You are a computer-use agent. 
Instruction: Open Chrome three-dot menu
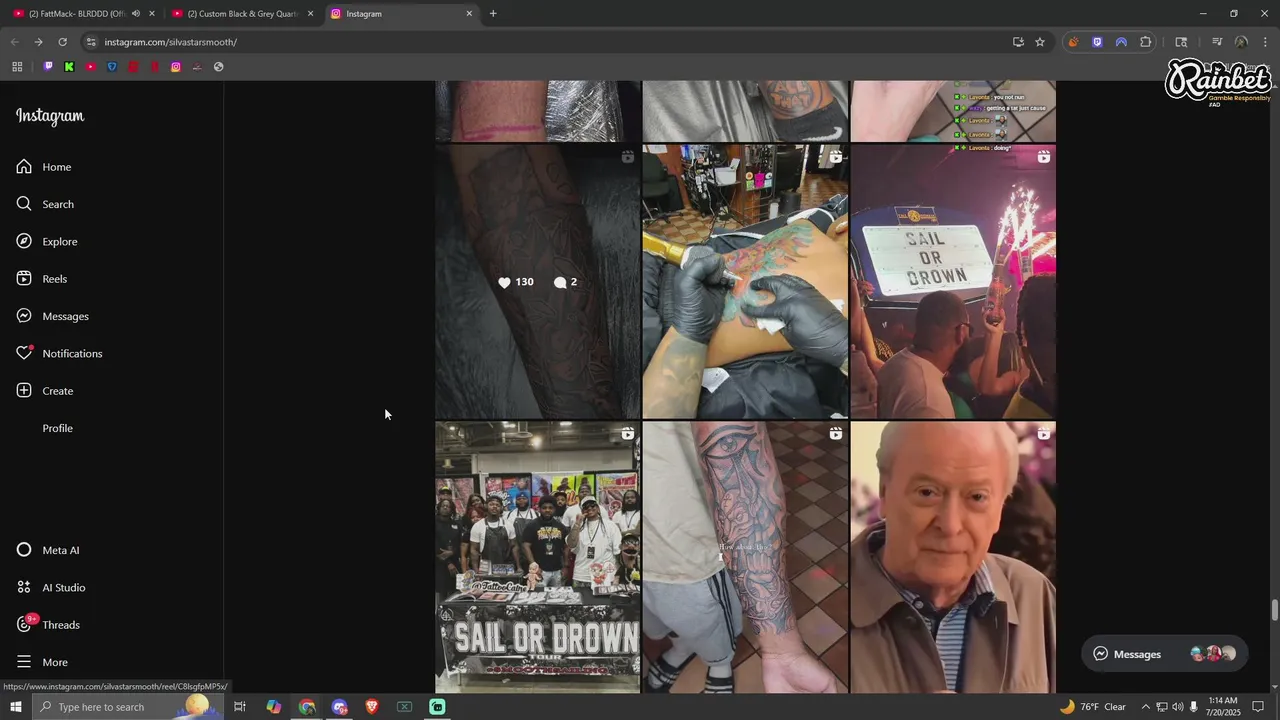(1264, 42)
